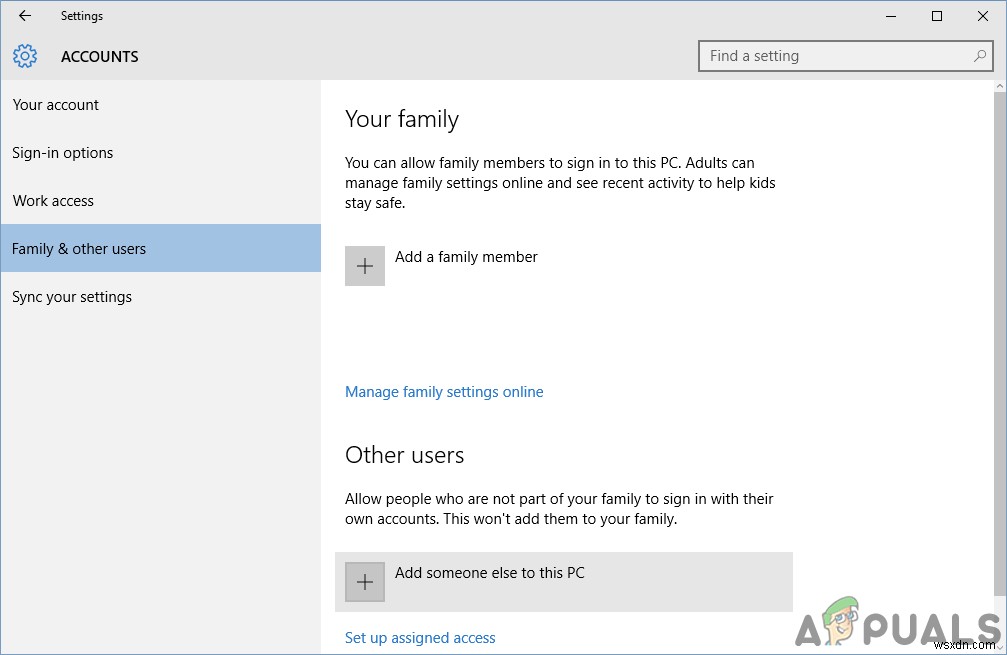Open the Work access section
Viewport: 1007px width, 655px height.
161,201
